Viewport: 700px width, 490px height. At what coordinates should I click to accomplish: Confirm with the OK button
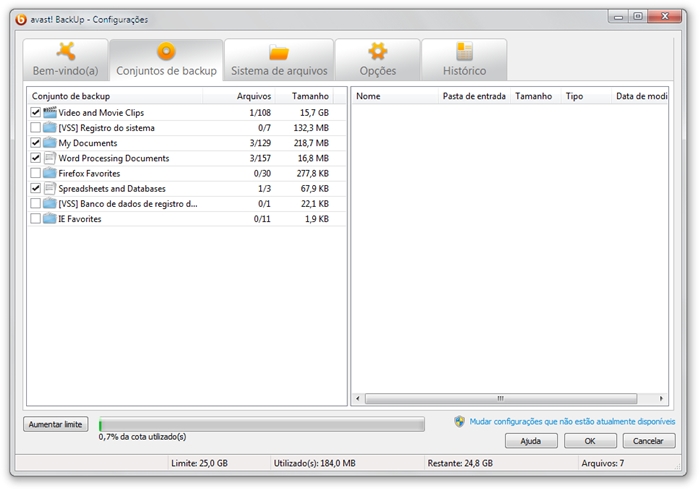point(590,441)
